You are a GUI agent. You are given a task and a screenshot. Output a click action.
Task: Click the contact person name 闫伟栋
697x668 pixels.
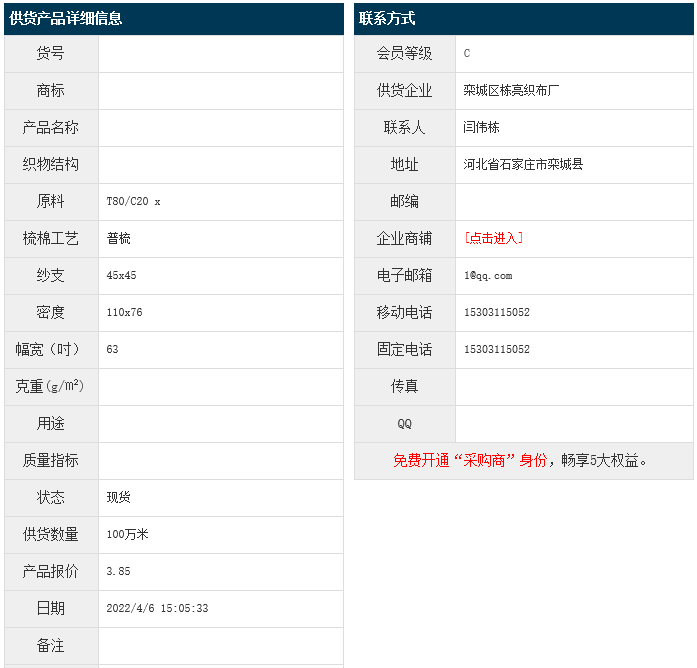[x=481, y=127]
